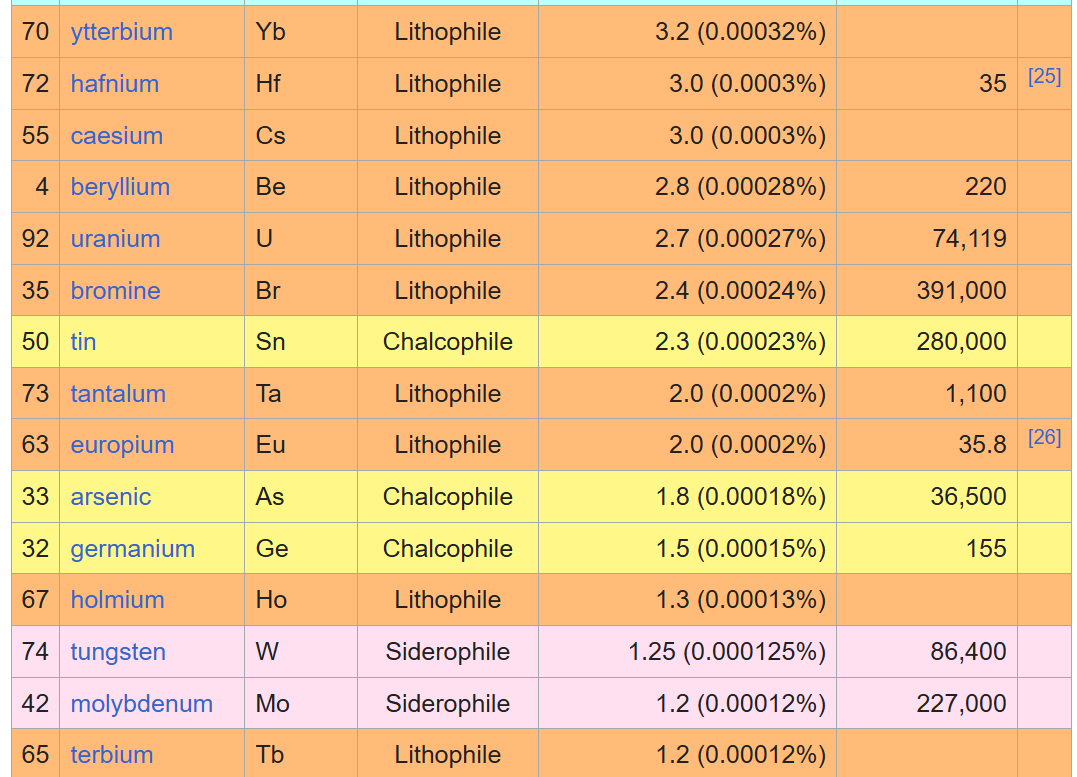Viewport: 1077px width, 777px height.
Task: Select 'Chalcophile' in the germanium row
Action: [x=448, y=548]
